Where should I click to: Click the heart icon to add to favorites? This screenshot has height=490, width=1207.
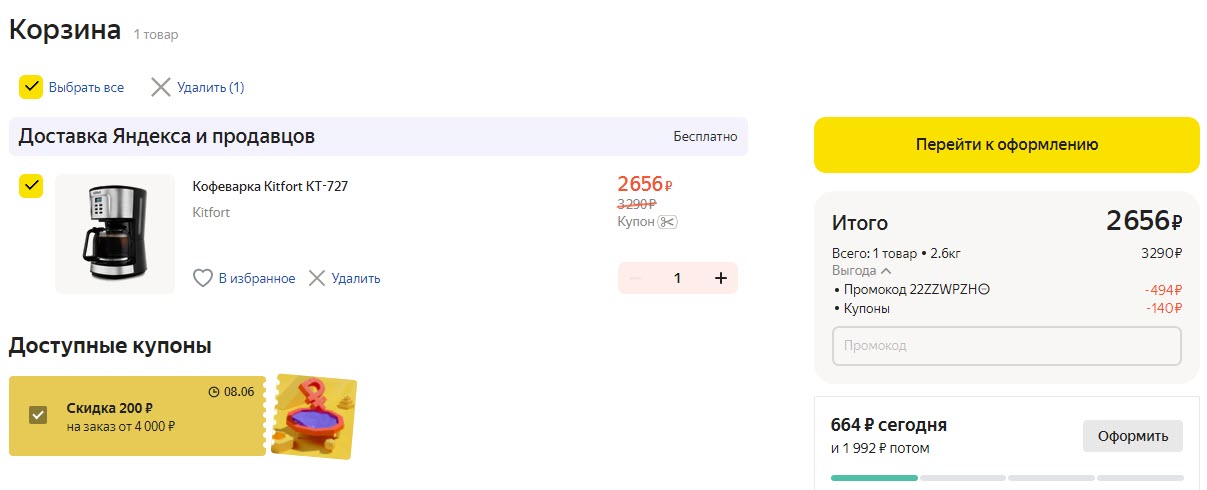click(203, 278)
